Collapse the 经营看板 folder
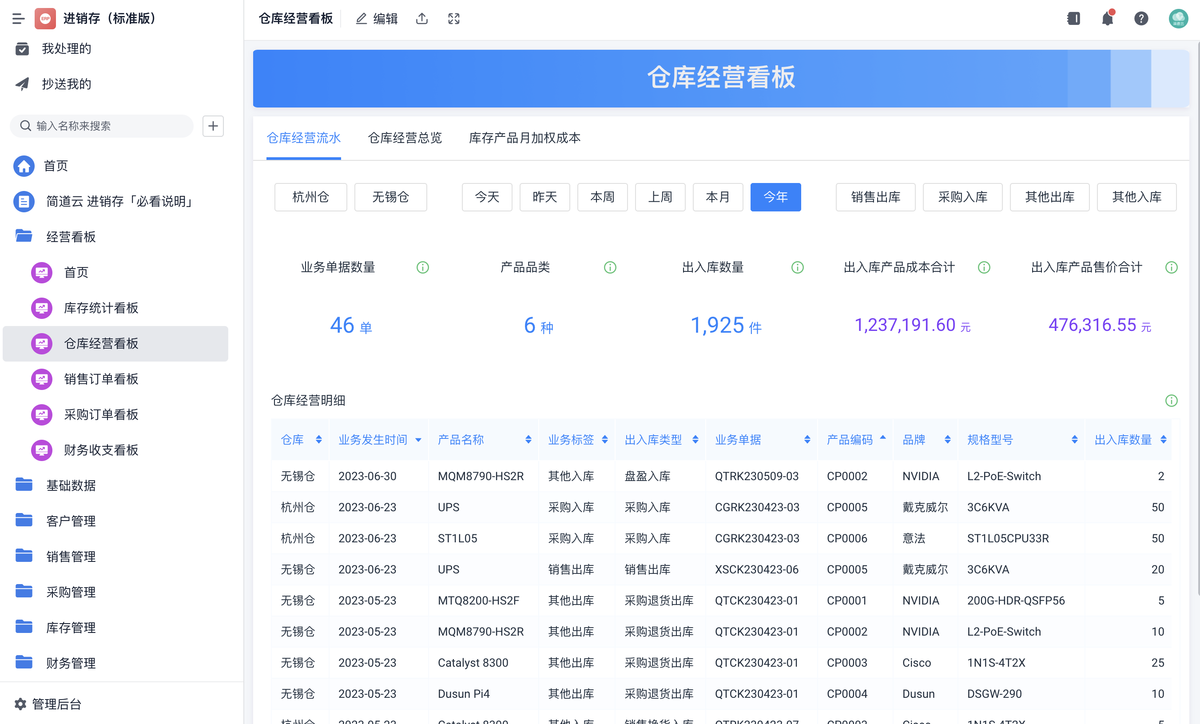 coord(70,237)
